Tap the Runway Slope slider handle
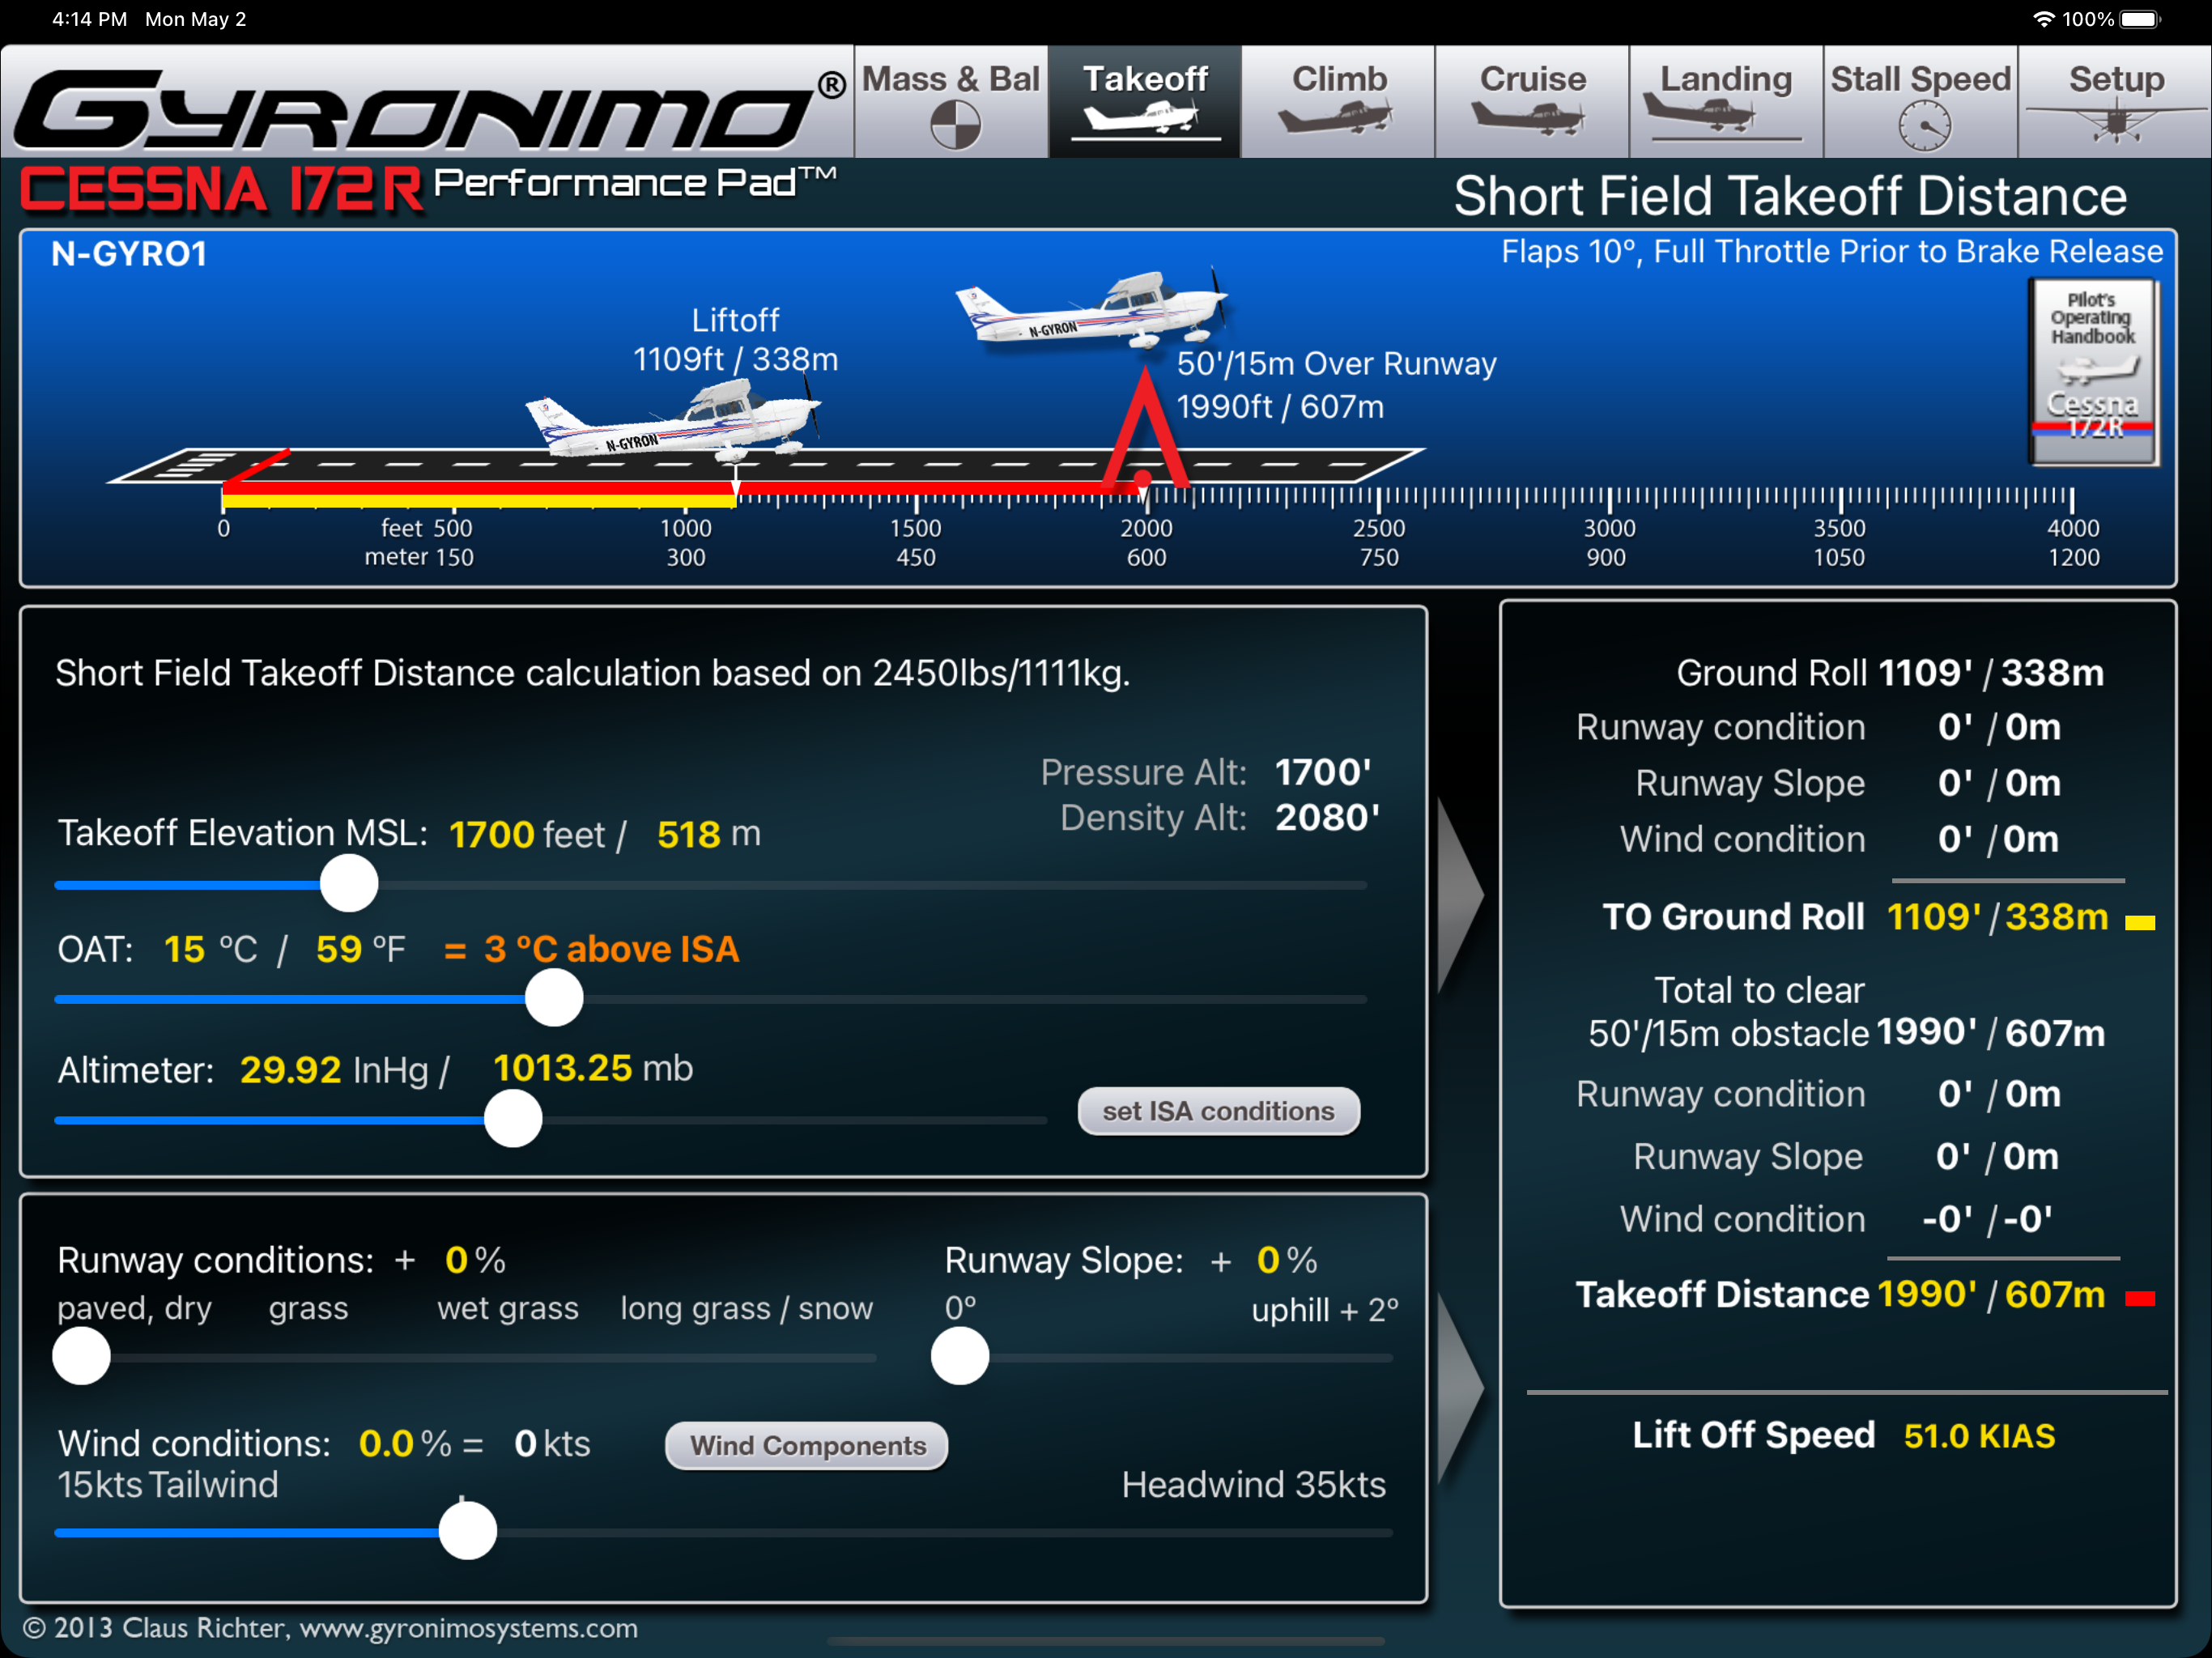The image size is (2212, 1658). [960, 1356]
